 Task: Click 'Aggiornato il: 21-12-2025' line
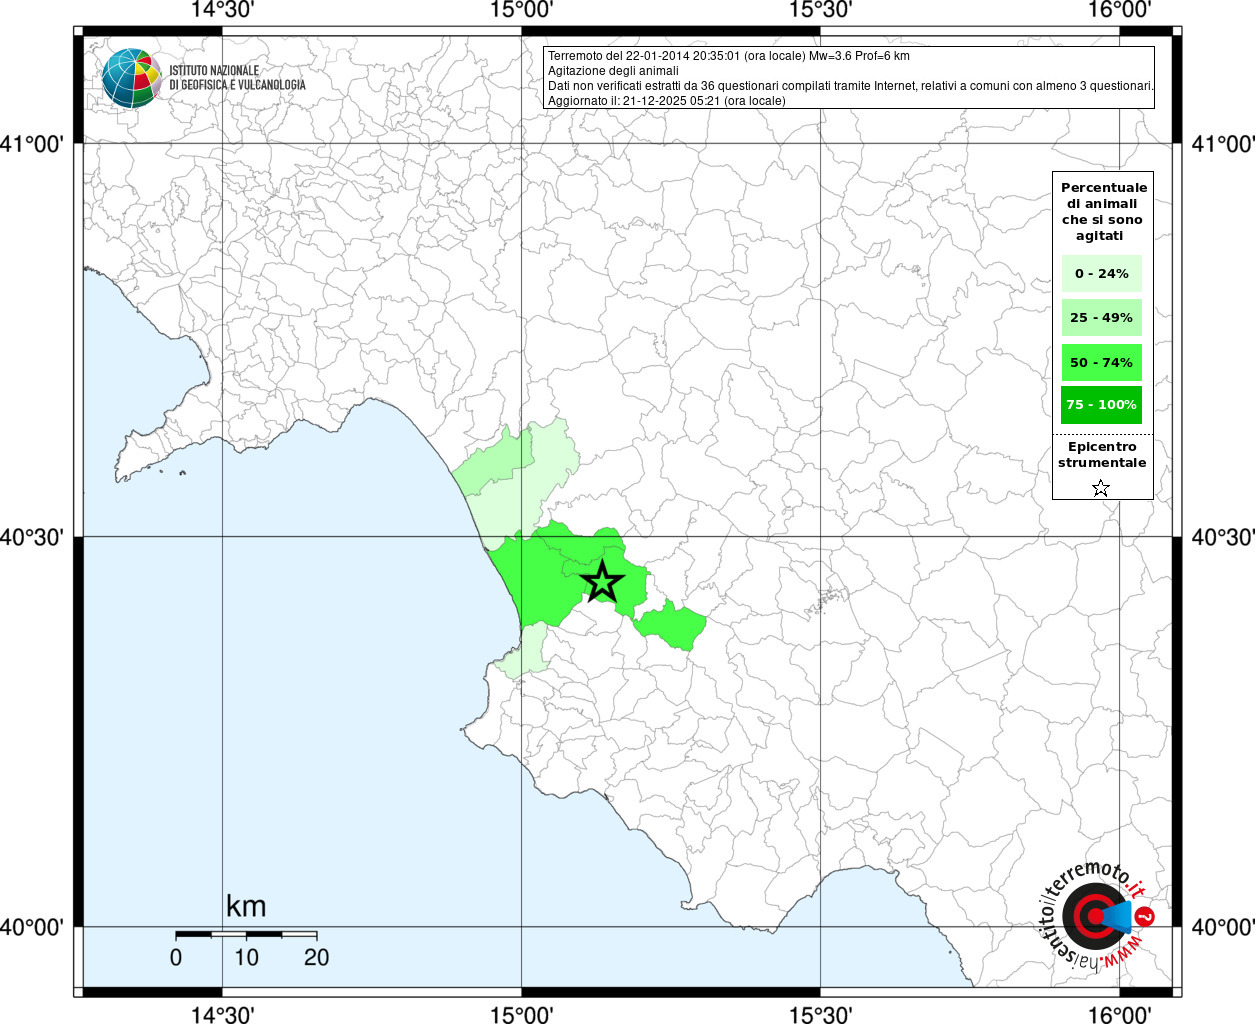coord(667,101)
